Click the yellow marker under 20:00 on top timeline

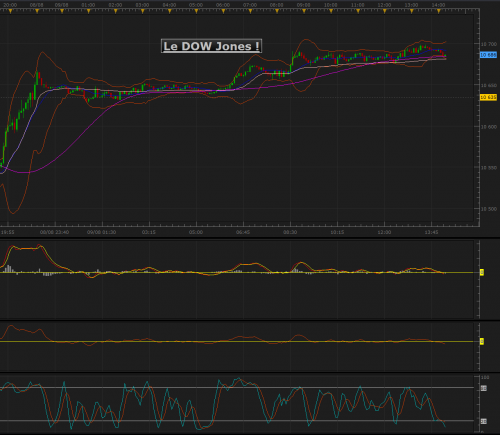[x=10, y=11]
